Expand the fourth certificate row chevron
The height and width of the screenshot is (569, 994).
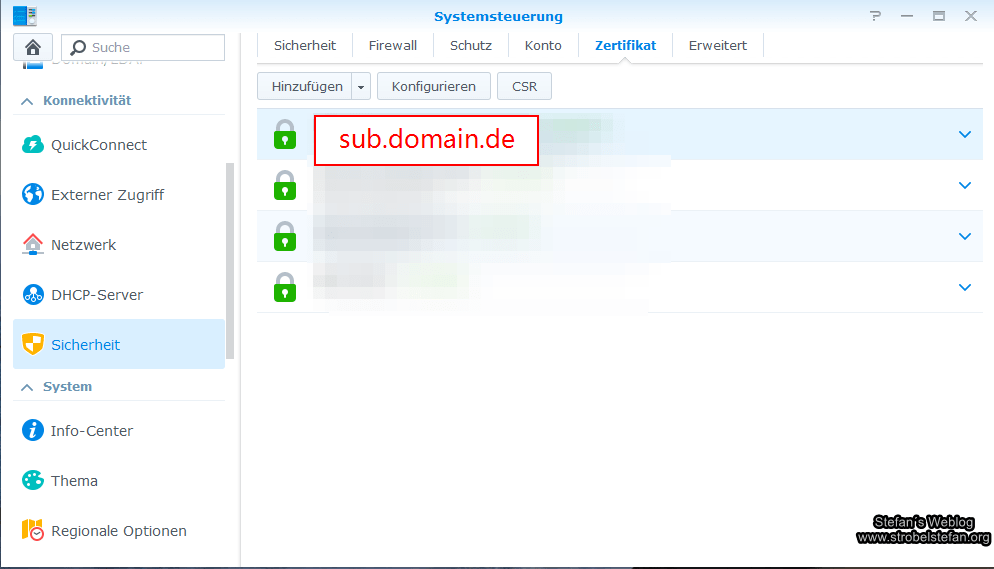point(965,287)
